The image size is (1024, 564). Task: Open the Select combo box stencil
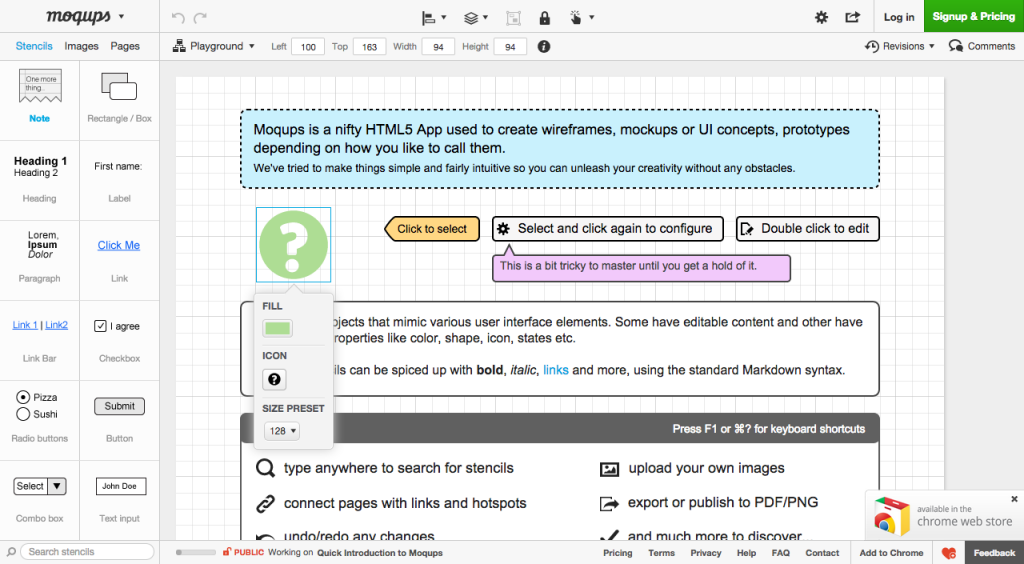pyautogui.click(x=40, y=486)
